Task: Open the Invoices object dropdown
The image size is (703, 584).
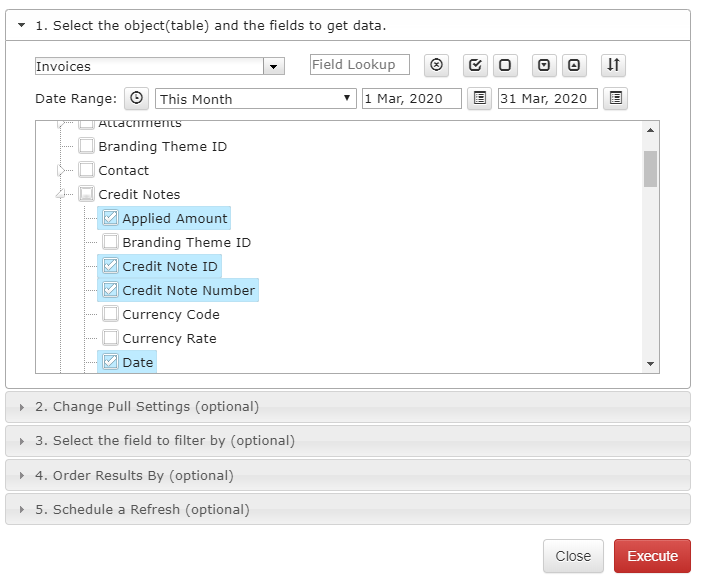Action: coord(274,66)
